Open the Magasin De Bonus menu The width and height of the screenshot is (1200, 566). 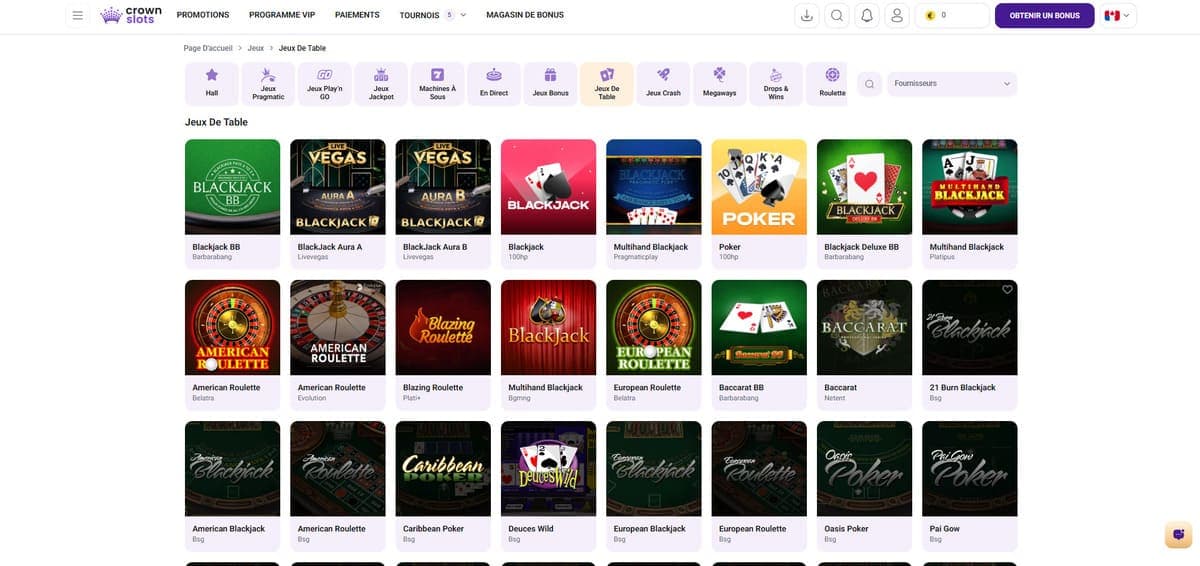click(x=525, y=15)
